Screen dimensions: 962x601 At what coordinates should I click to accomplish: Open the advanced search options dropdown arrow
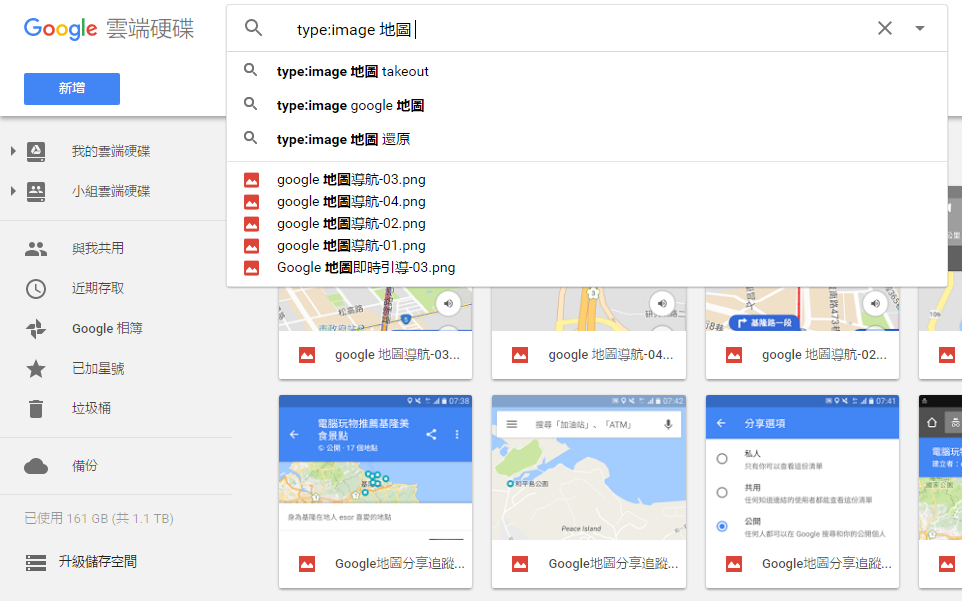coord(920,28)
